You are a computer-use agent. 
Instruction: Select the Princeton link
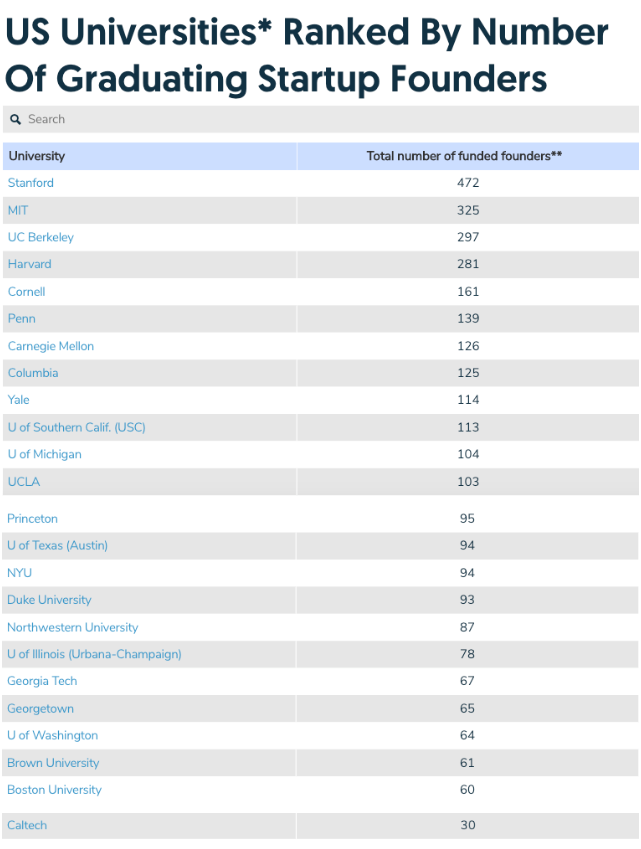(x=33, y=519)
